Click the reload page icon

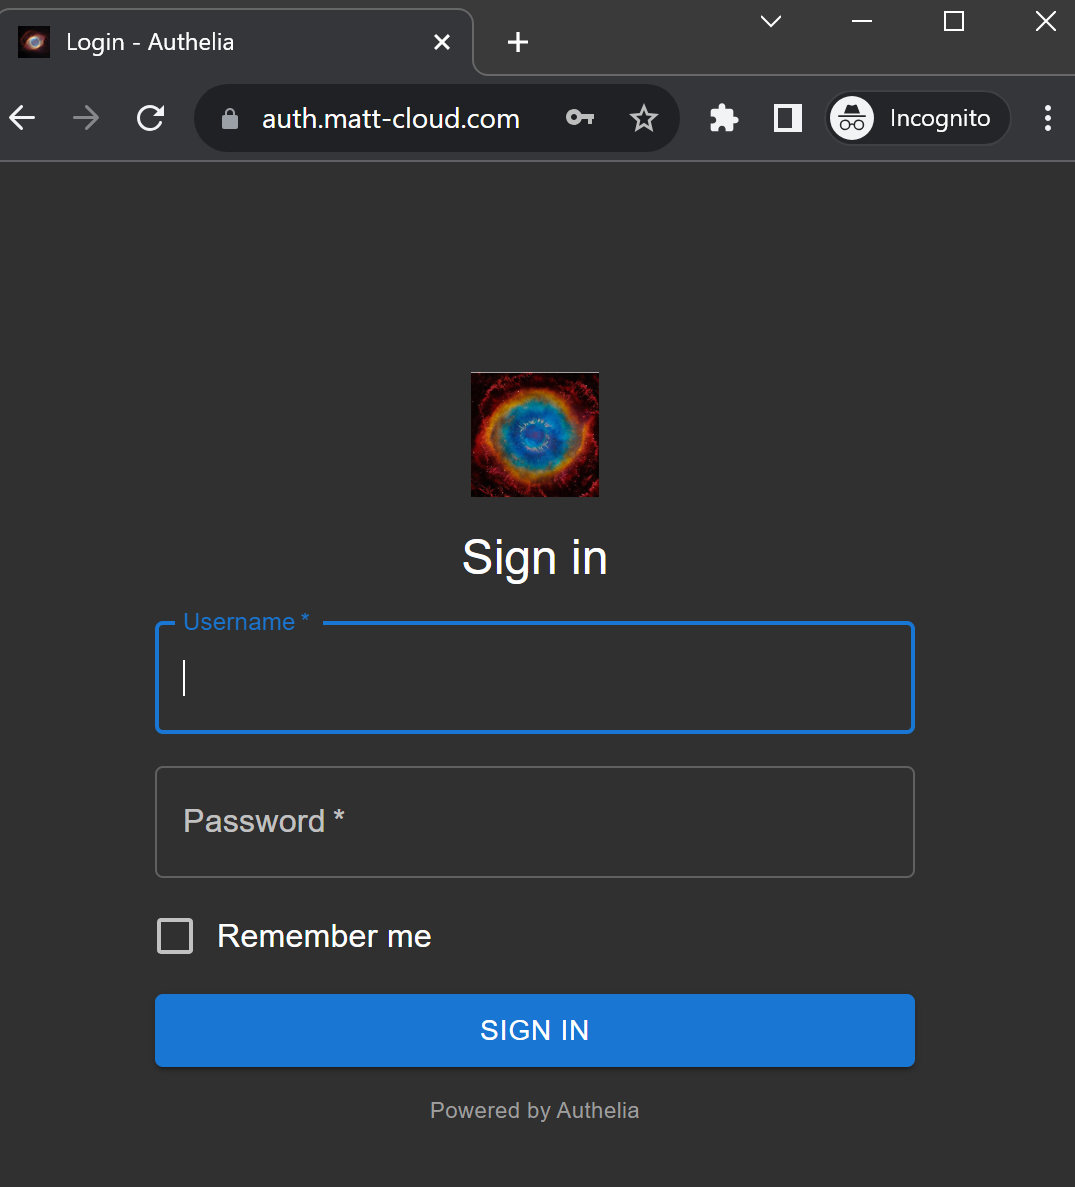(x=151, y=118)
